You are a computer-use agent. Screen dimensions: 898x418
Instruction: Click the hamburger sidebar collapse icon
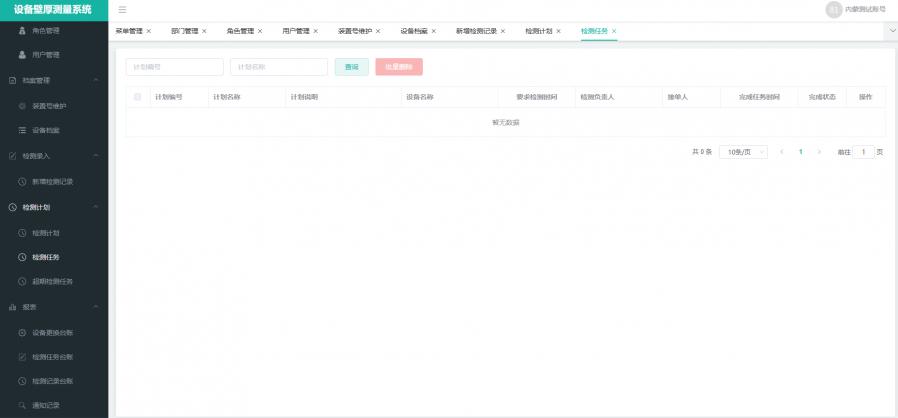click(x=122, y=9)
